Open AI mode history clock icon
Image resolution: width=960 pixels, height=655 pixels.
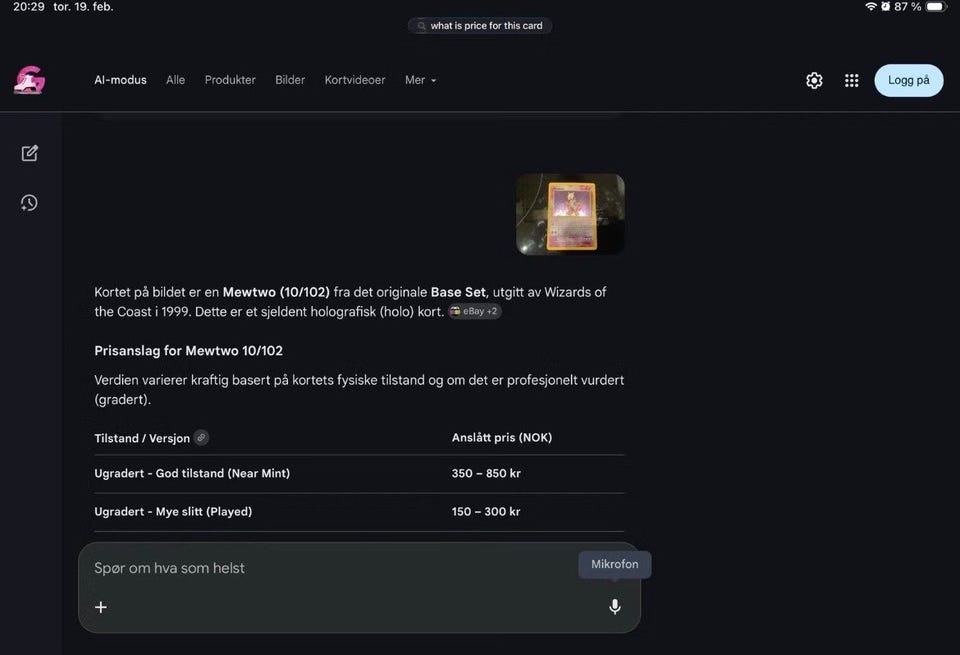click(x=29, y=203)
